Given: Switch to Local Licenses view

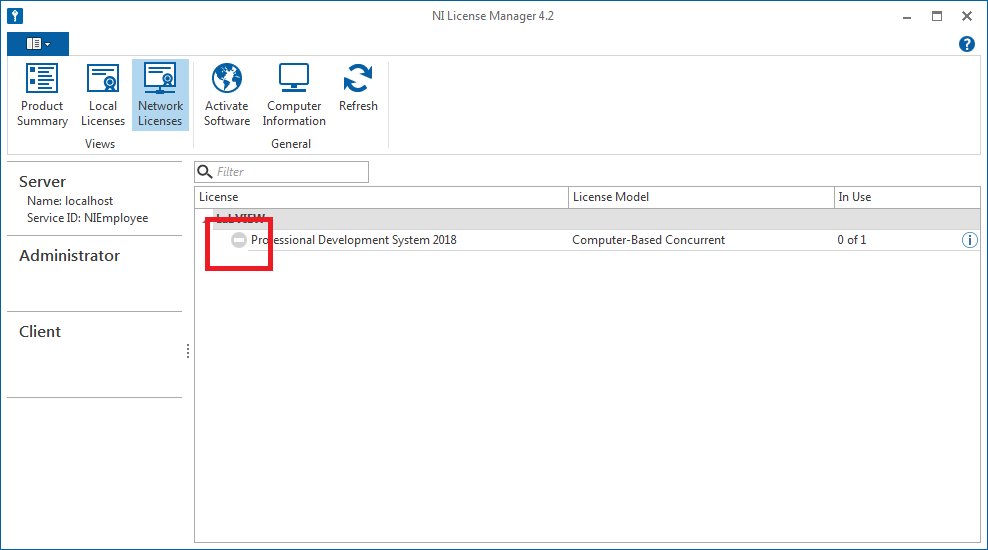Looking at the screenshot, I should (x=103, y=95).
